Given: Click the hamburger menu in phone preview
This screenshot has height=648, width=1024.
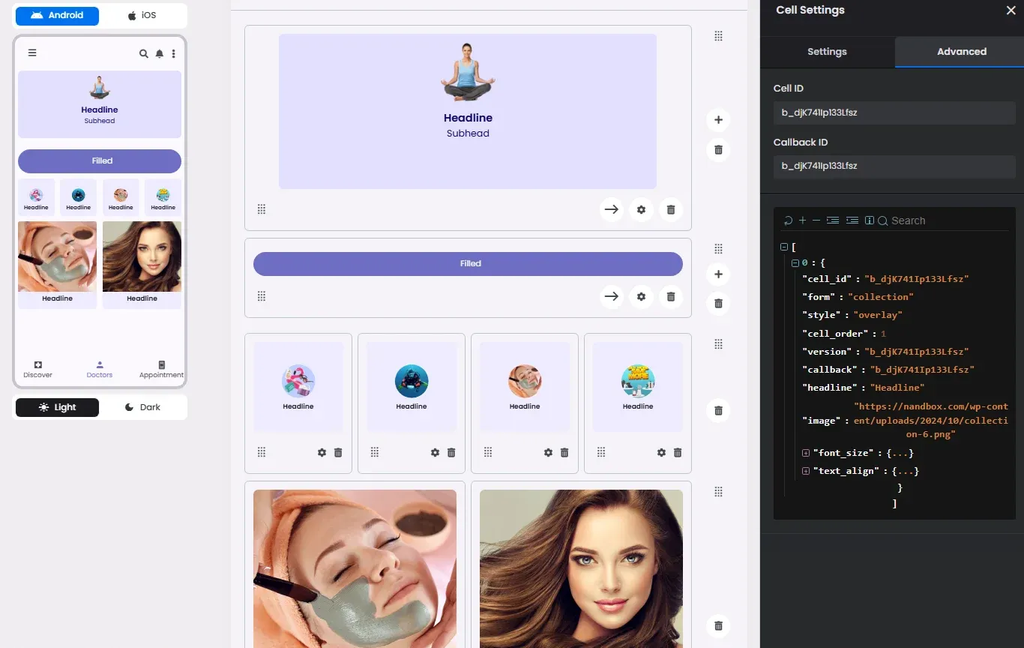Looking at the screenshot, I should (32, 53).
